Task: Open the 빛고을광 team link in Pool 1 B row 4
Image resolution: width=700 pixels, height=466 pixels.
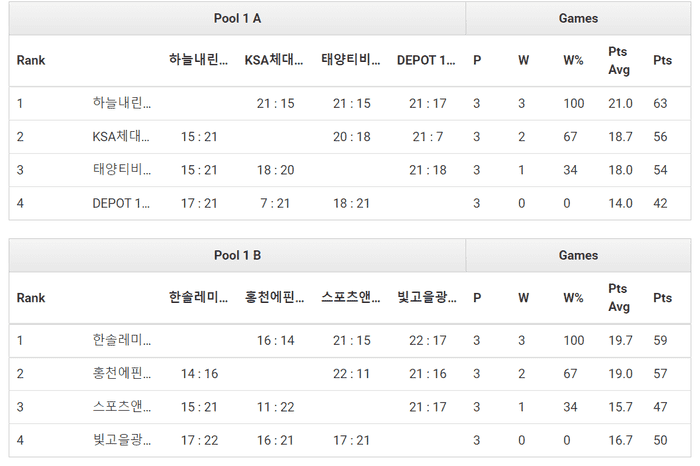Action: pyautogui.click(x=121, y=441)
